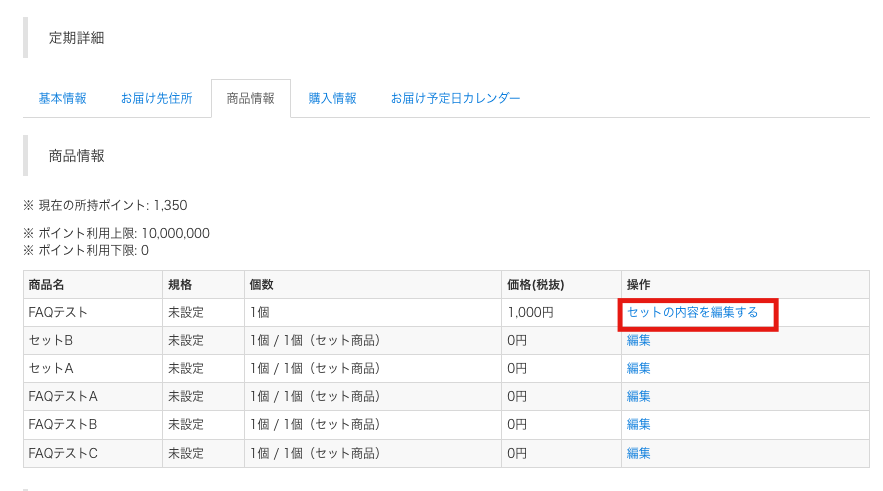Open the 基本情報 tab
This screenshot has width=883, height=491.
[x=63, y=99]
